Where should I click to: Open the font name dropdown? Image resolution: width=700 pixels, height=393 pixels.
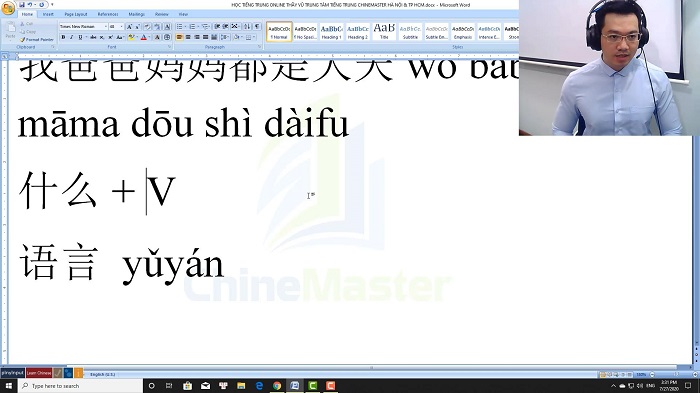click(x=106, y=27)
